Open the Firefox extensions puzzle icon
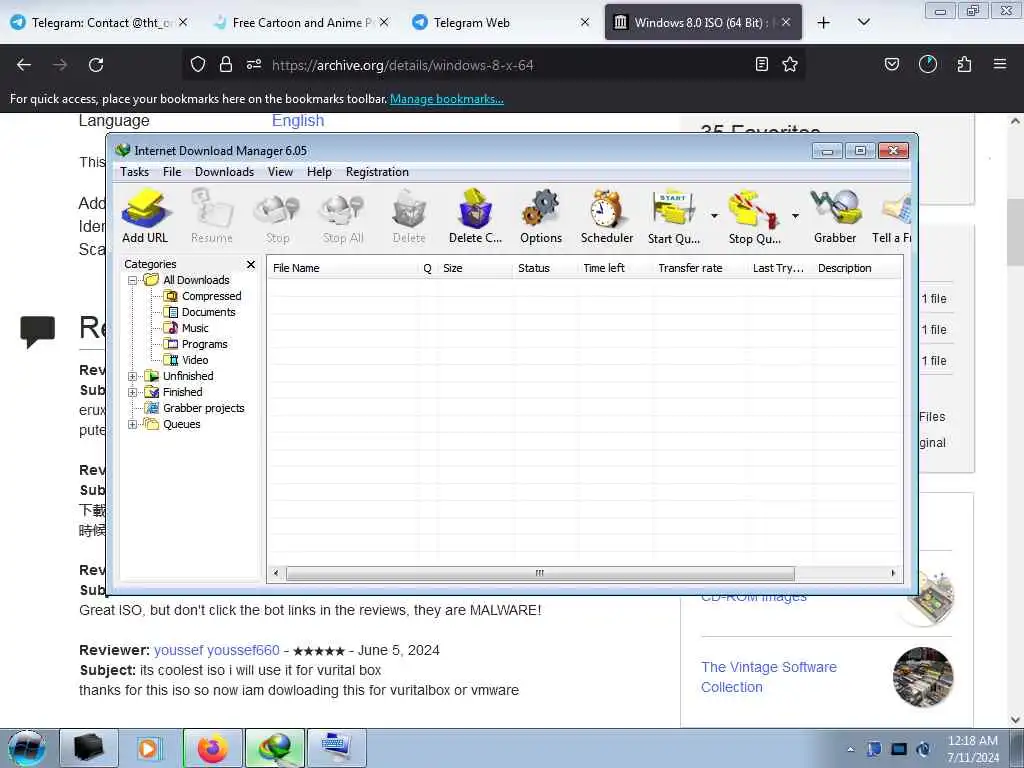Viewport: 1024px width, 768px height. coord(964,64)
